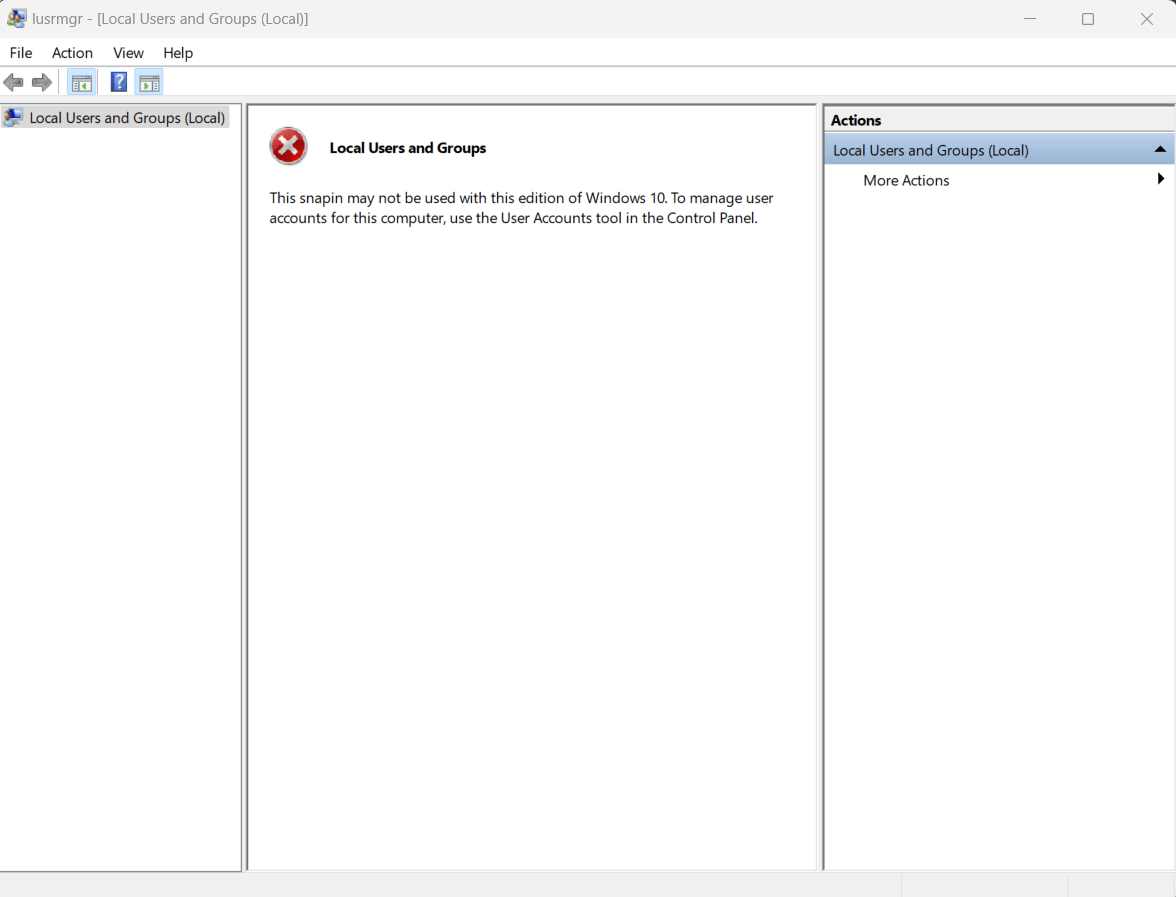Expand the More Actions submenu arrow
This screenshot has height=897, width=1176.
pyautogui.click(x=1160, y=178)
